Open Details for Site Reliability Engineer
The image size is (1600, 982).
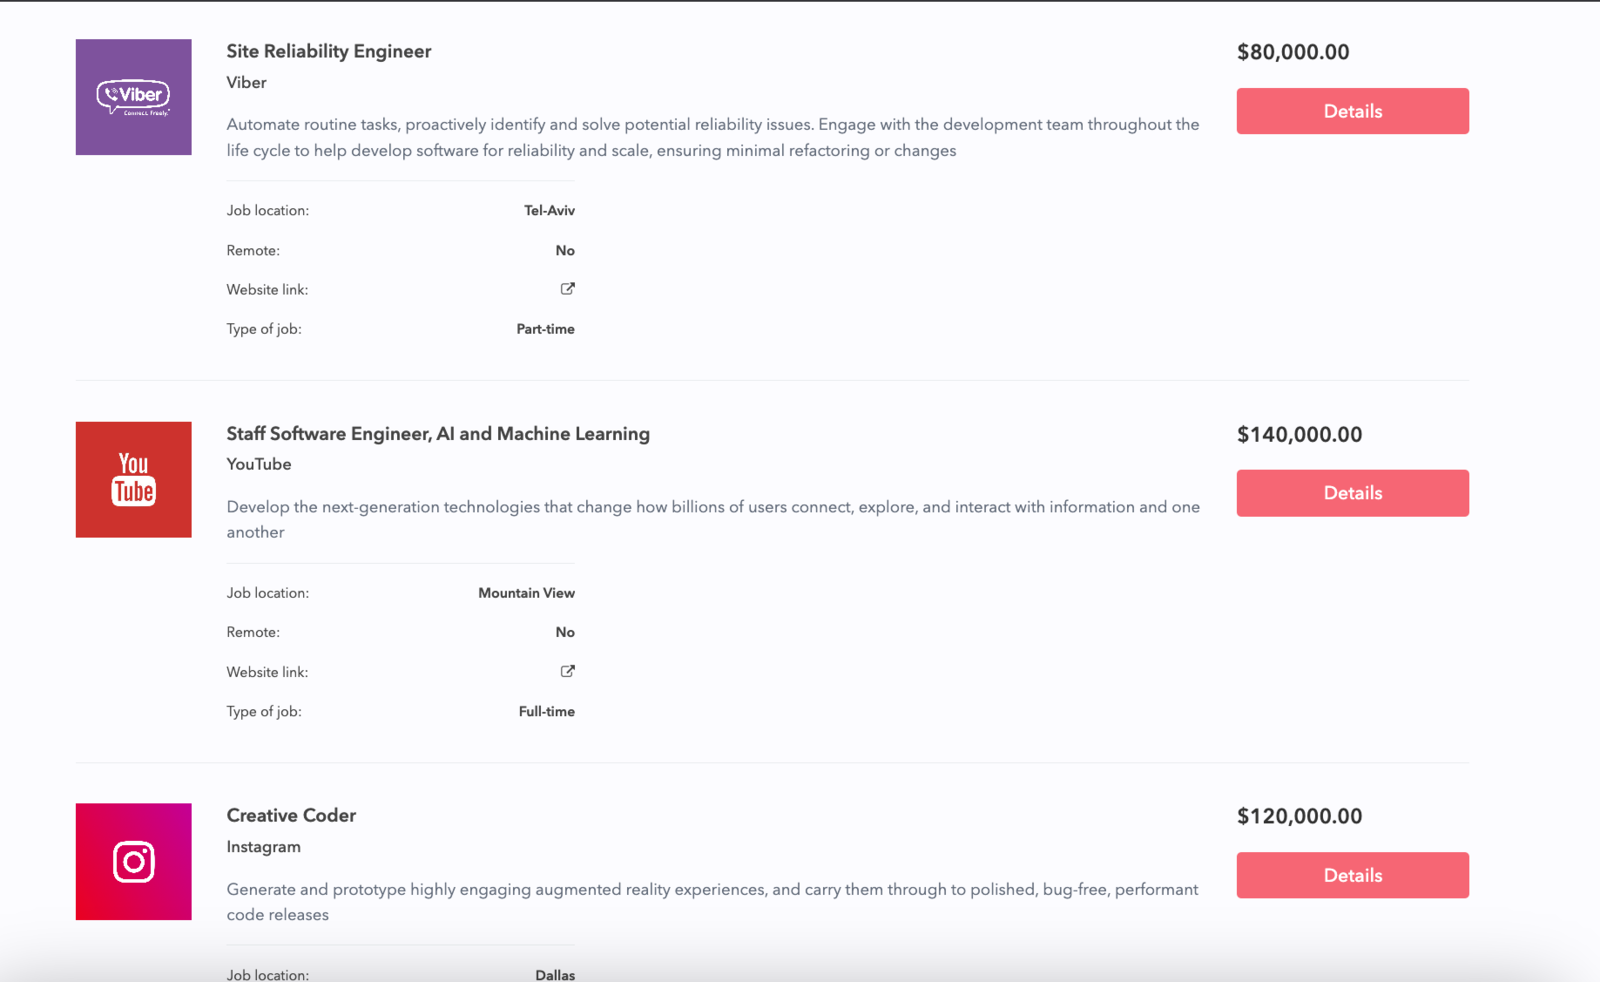(1352, 111)
